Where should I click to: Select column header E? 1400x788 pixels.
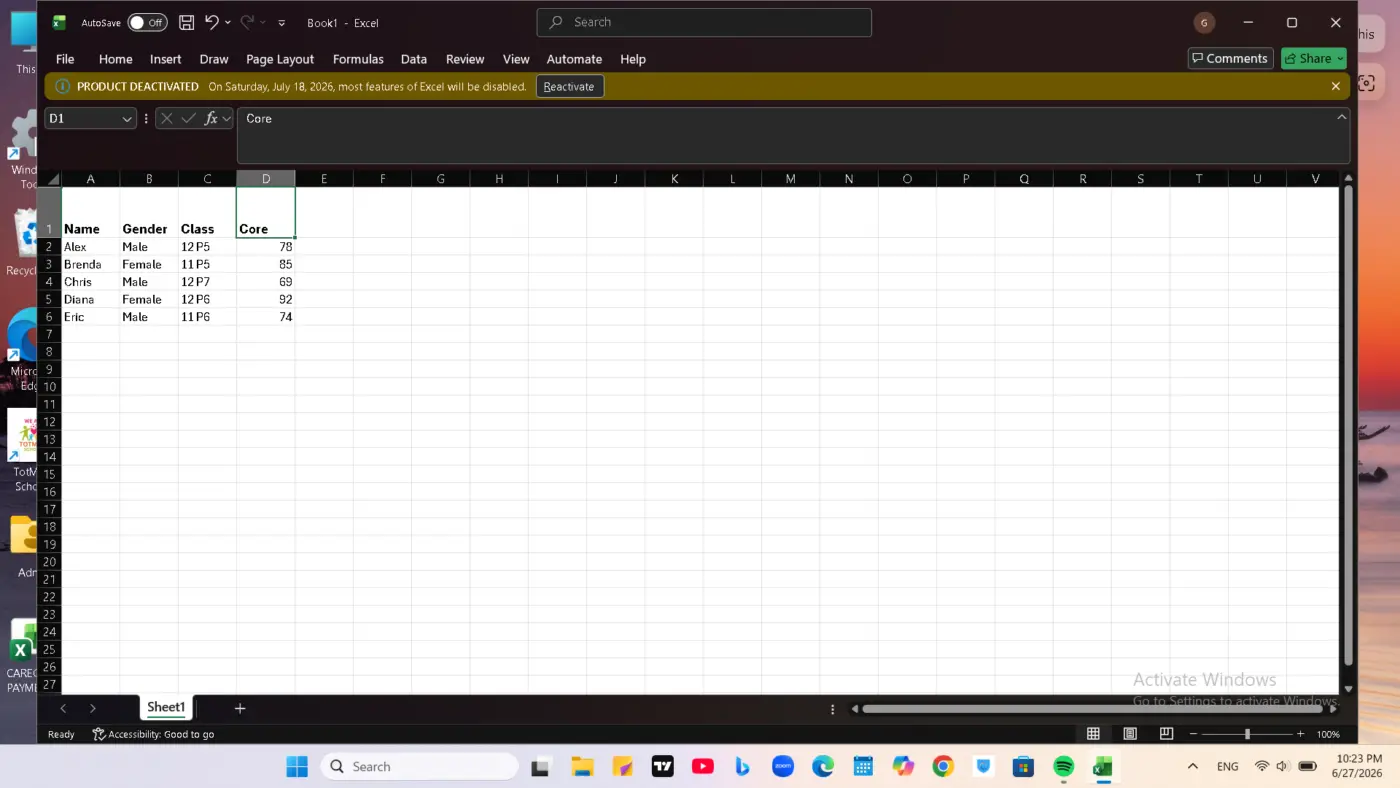pyautogui.click(x=324, y=179)
